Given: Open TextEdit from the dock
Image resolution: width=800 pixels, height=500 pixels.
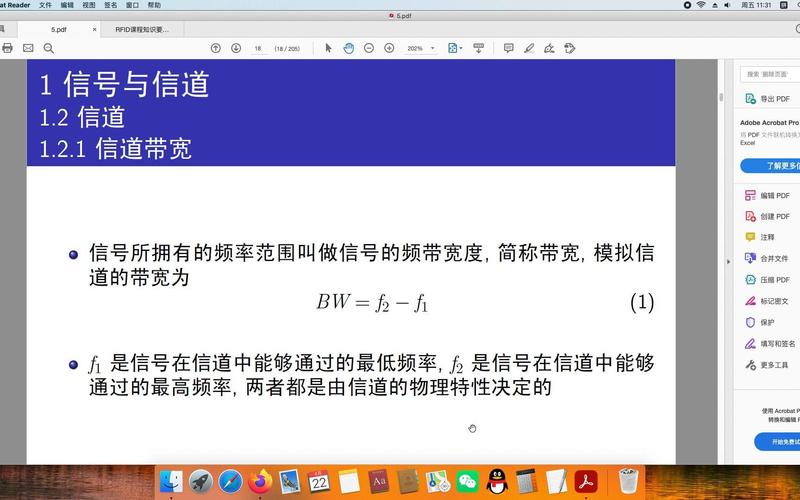Looking at the screenshot, I should (556, 481).
